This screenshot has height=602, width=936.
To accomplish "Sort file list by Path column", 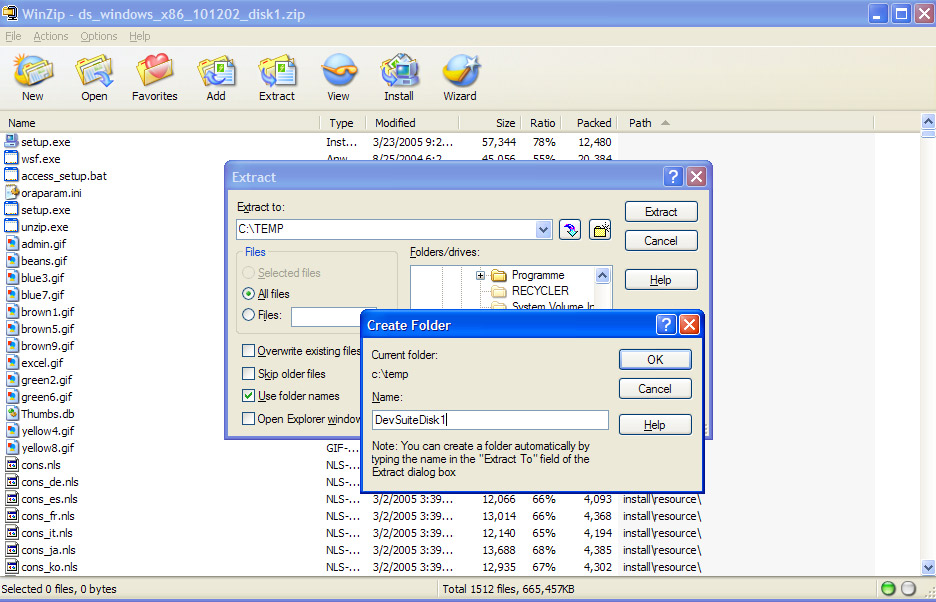I will [746, 123].
